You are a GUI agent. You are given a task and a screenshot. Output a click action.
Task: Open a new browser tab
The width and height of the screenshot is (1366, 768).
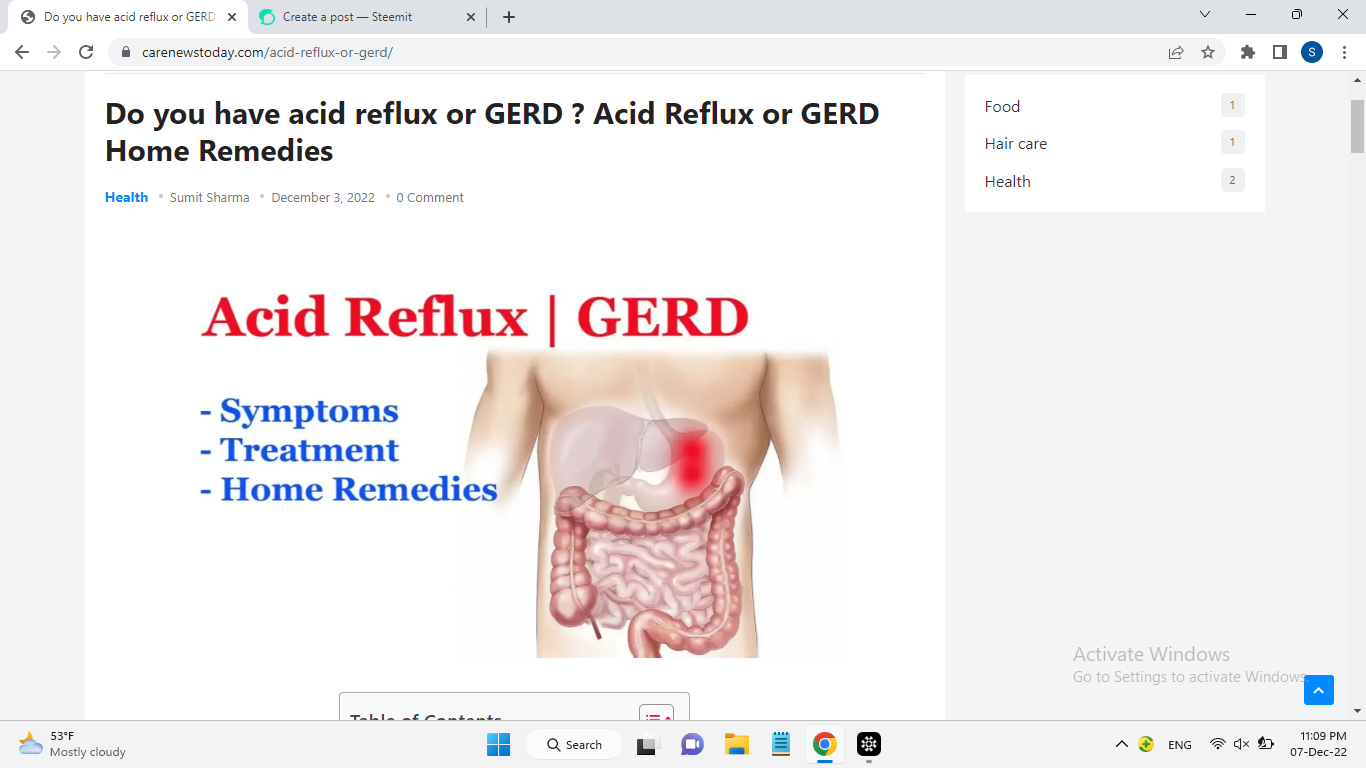point(509,17)
